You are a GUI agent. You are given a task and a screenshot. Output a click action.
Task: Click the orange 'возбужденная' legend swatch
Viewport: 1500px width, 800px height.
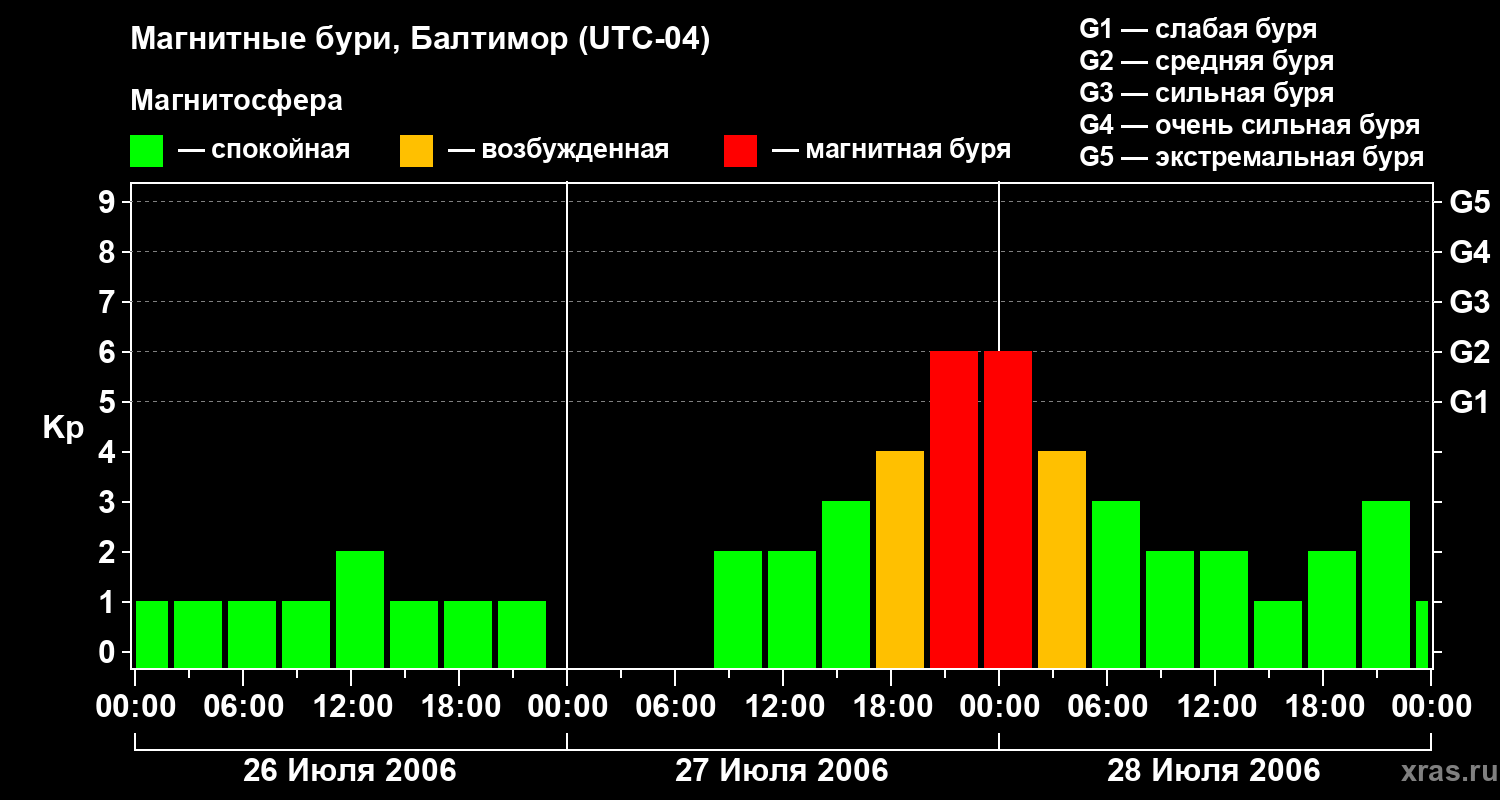pos(416,151)
